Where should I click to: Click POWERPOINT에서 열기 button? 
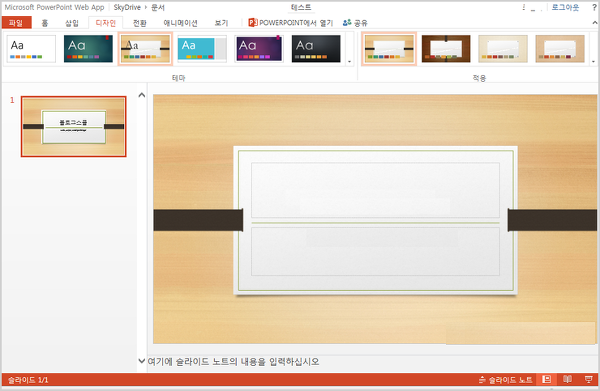tap(291, 23)
